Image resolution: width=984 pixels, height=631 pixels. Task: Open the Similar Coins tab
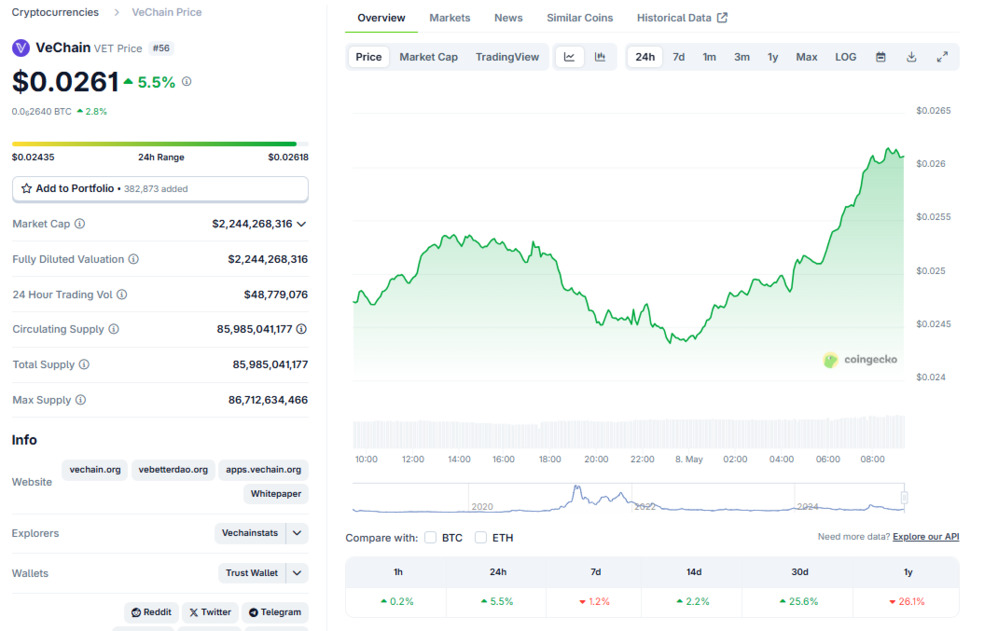579,18
